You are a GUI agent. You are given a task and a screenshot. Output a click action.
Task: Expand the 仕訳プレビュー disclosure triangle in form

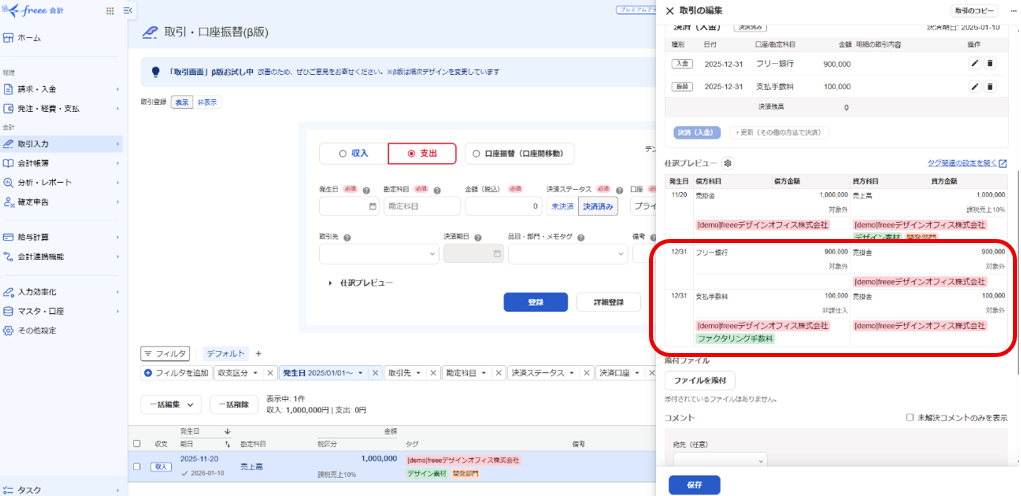coord(331,283)
